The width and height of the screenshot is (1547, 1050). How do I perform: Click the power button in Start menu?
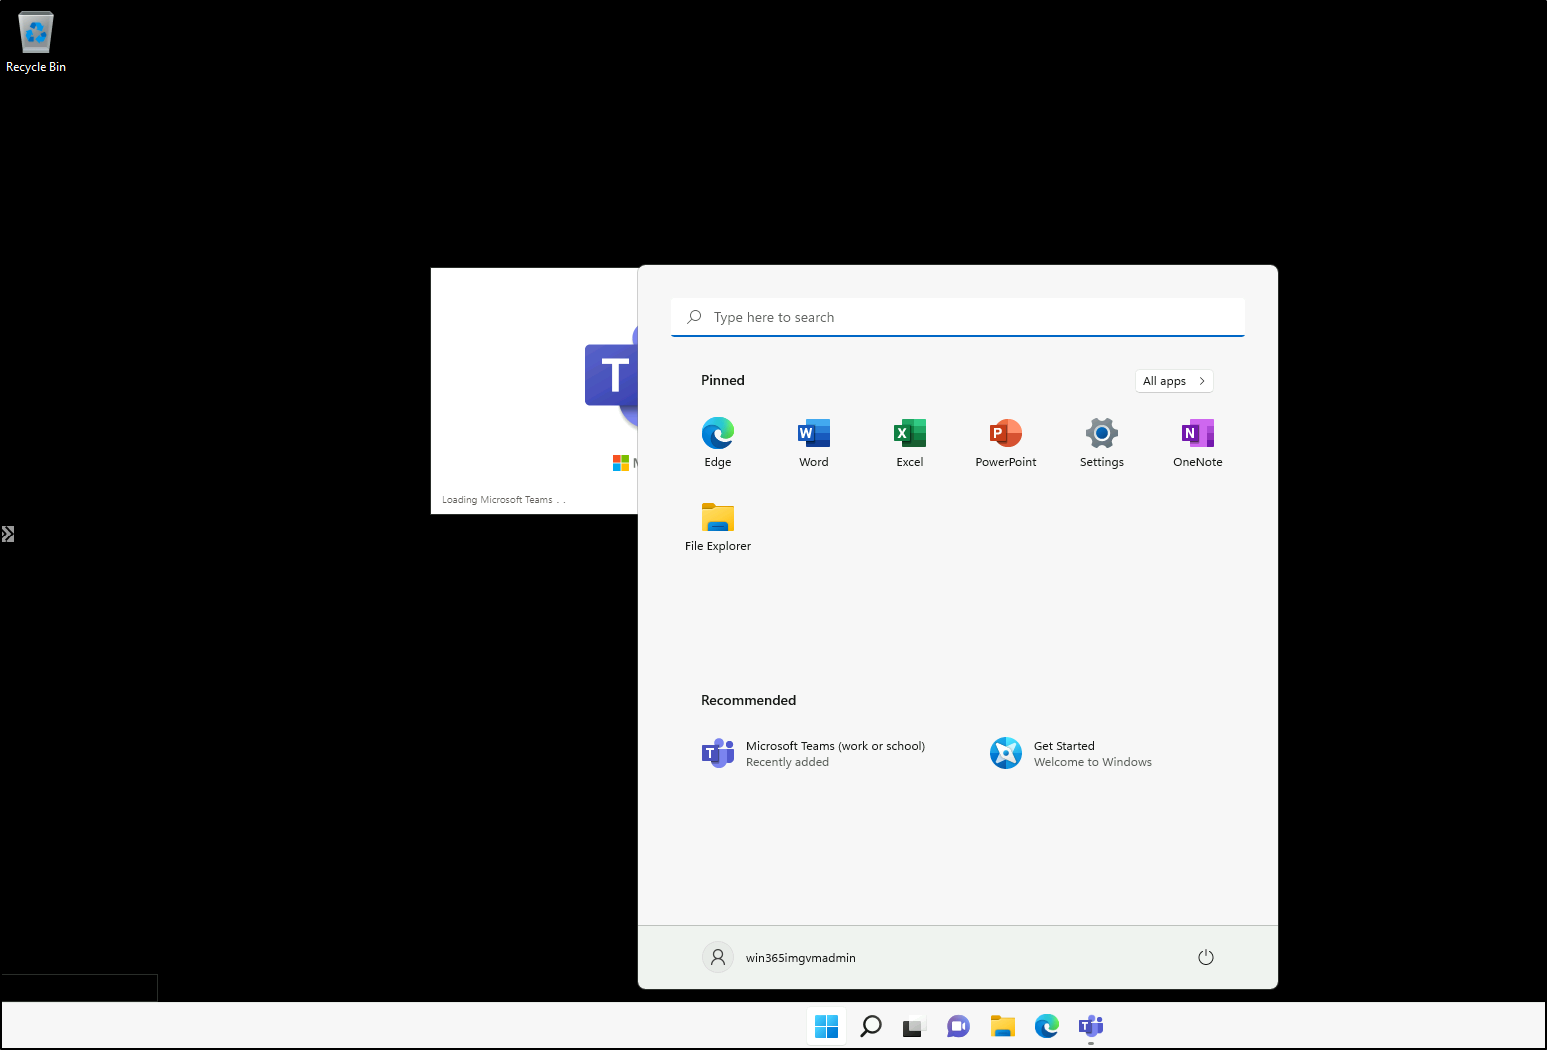click(1206, 957)
